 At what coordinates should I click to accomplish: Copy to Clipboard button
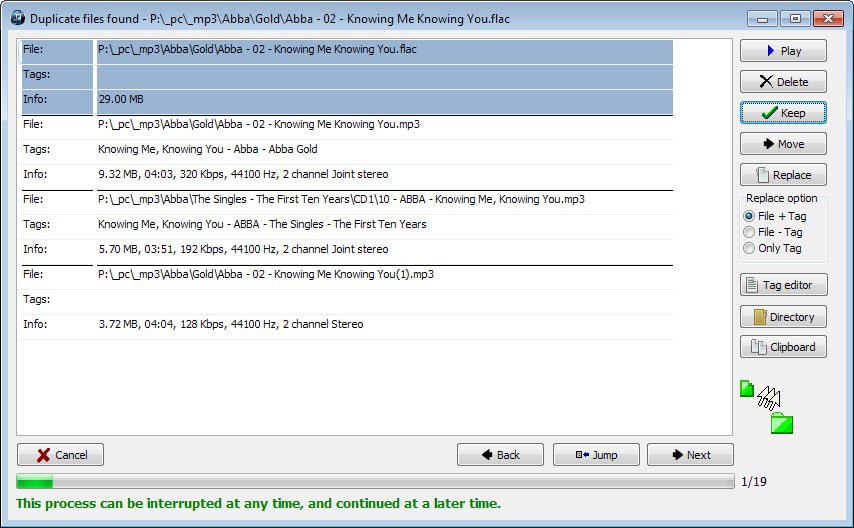[783, 347]
